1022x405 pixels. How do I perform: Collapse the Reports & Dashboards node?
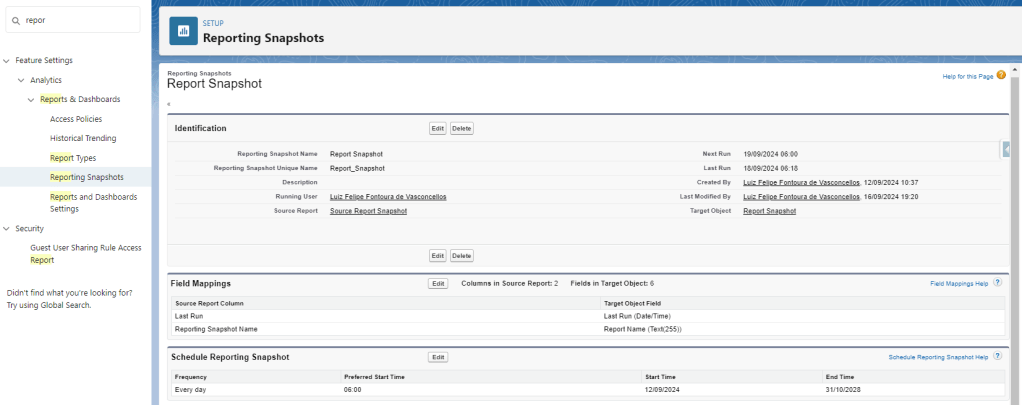pyautogui.click(x=31, y=100)
